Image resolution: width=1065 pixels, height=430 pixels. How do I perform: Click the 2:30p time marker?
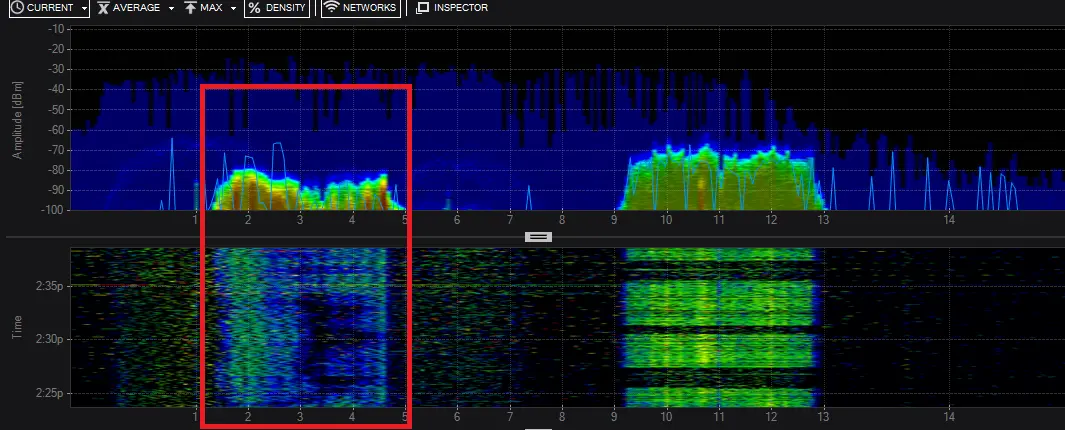(x=49, y=339)
